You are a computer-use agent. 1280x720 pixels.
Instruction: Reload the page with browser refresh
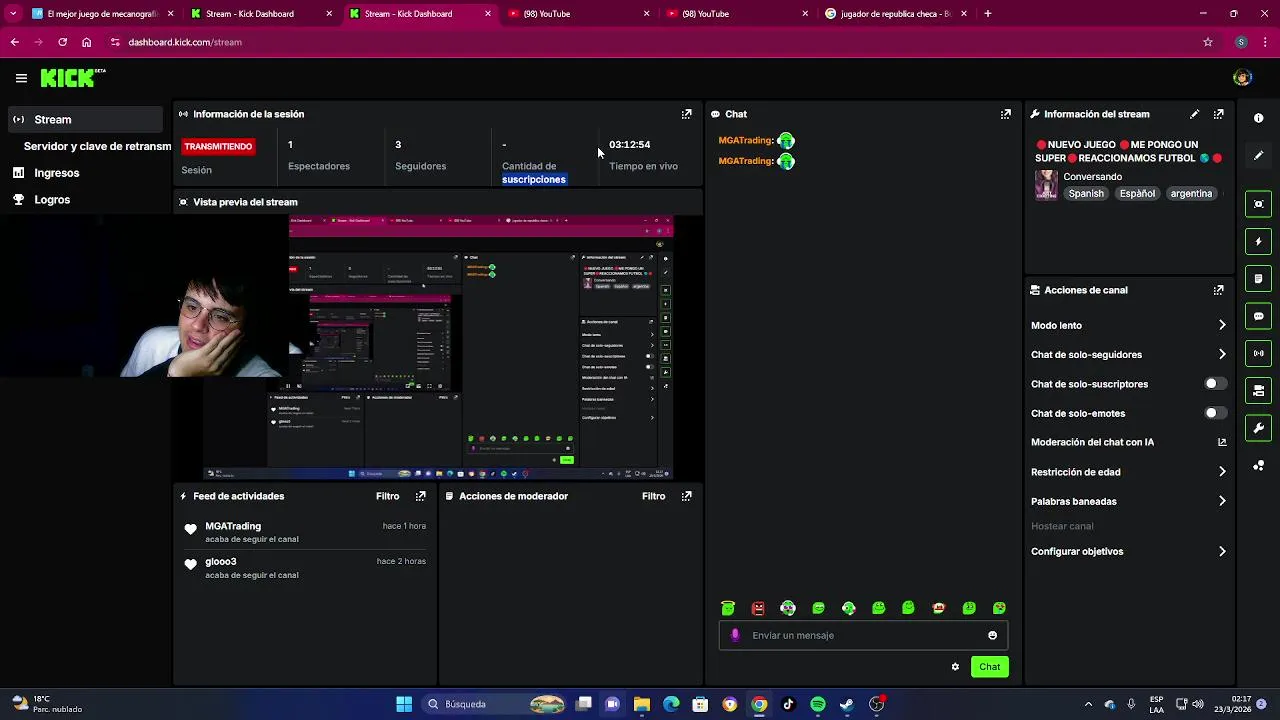(62, 42)
